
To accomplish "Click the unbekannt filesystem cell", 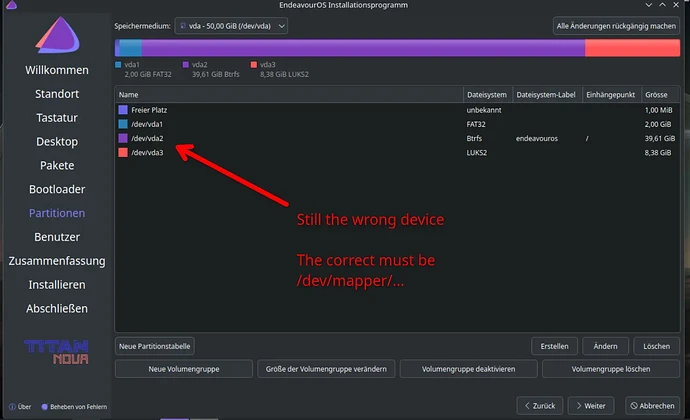I will point(484,110).
